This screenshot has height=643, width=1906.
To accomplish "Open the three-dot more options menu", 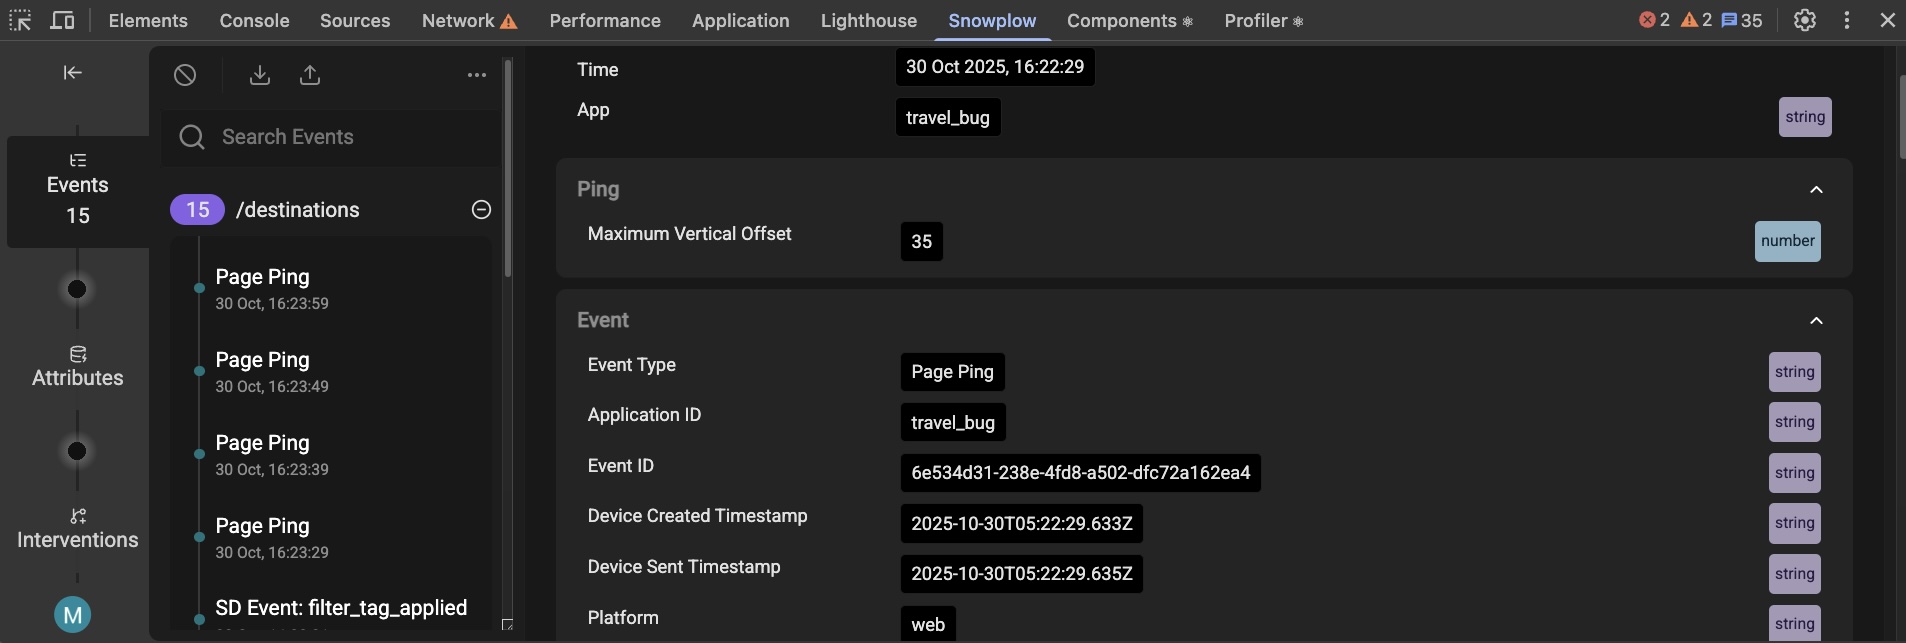I will [477, 75].
